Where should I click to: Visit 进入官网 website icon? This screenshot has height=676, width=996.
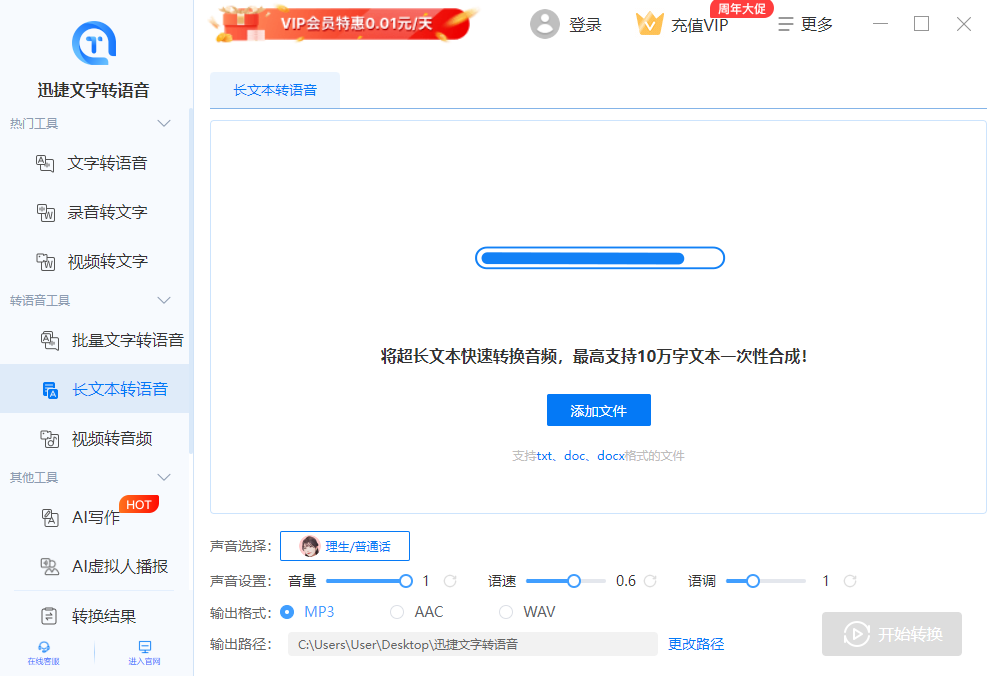pos(145,647)
